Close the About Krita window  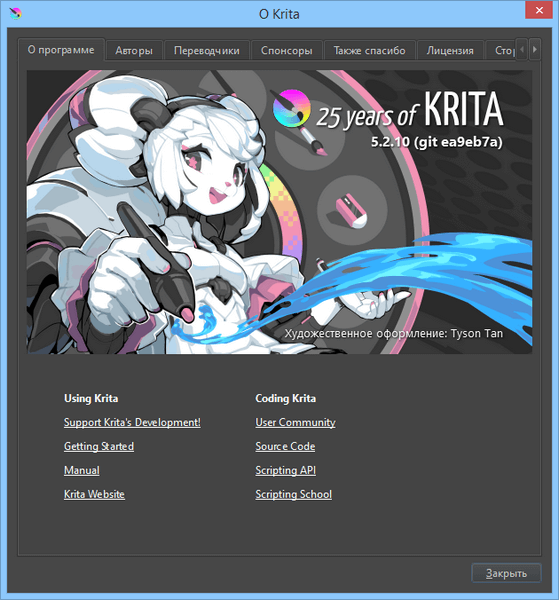(x=539, y=10)
